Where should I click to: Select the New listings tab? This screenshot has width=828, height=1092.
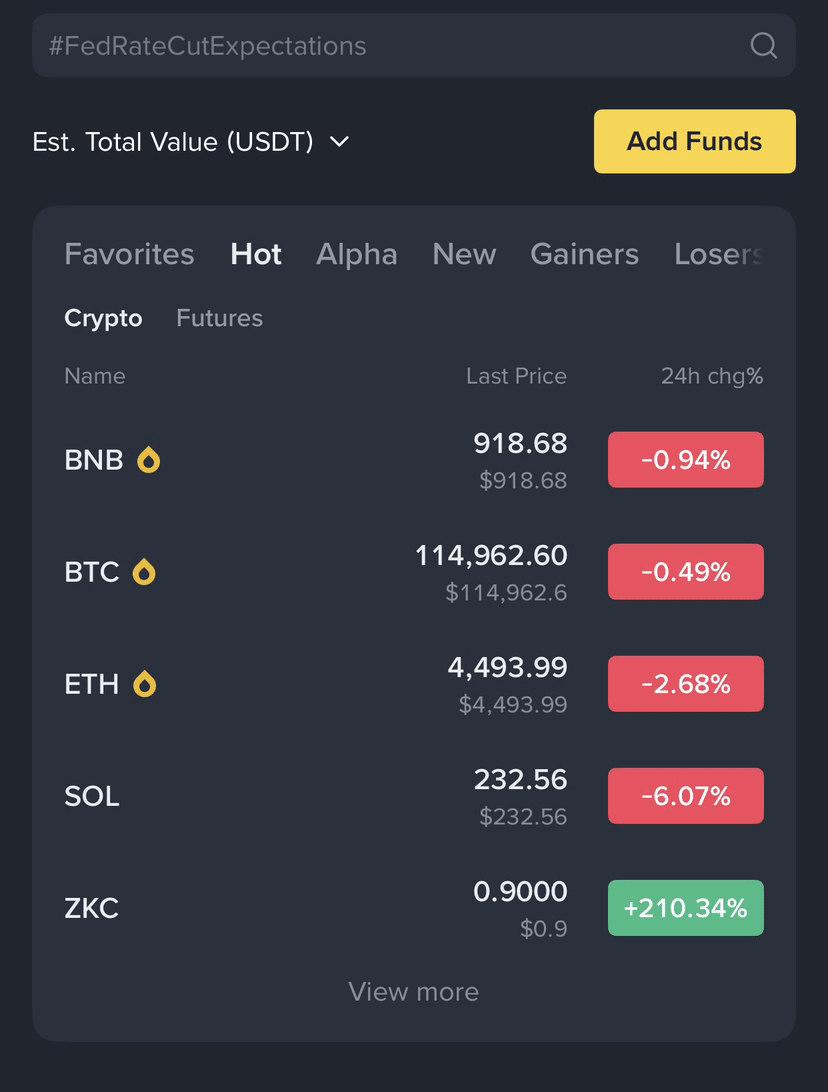click(464, 254)
